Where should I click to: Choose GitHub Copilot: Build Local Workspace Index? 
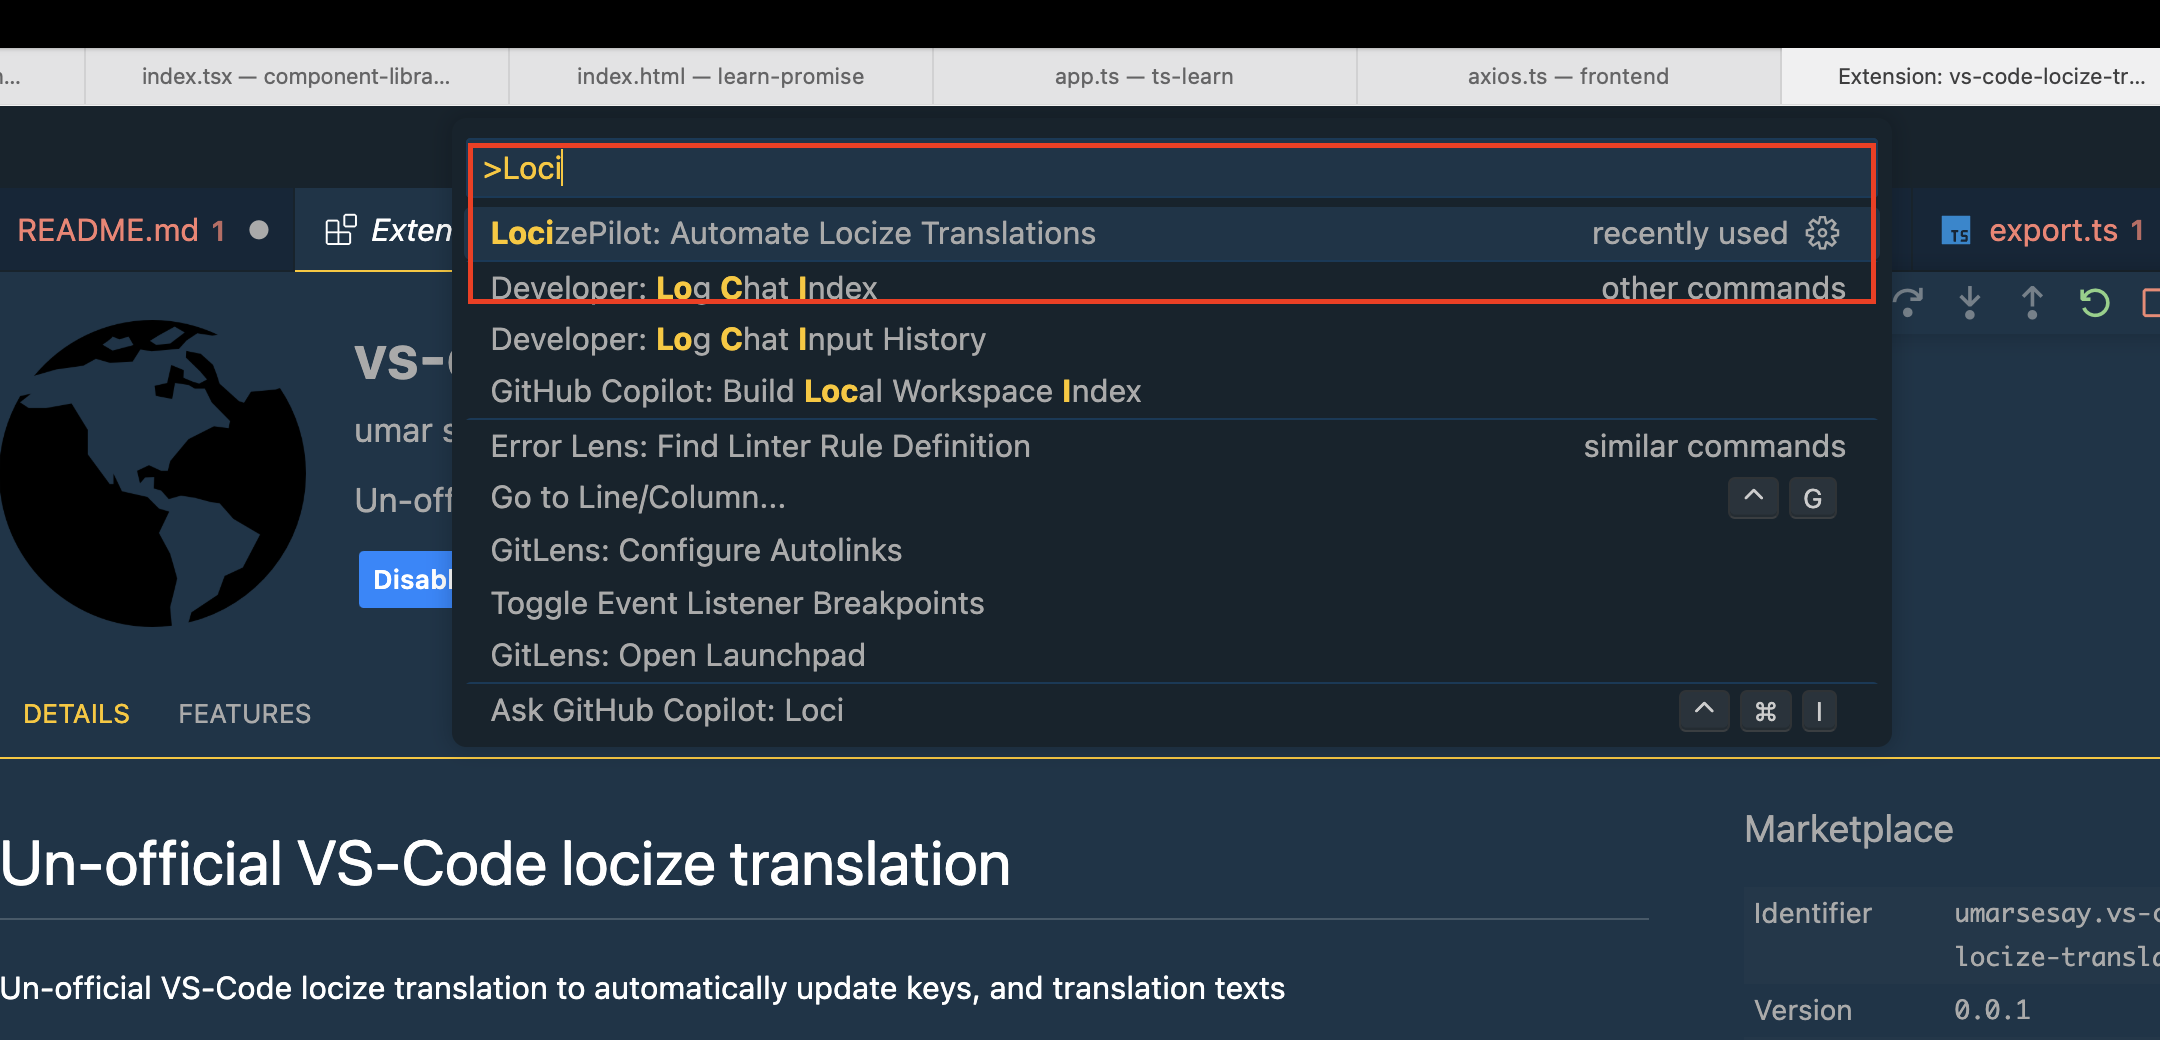(1171, 391)
